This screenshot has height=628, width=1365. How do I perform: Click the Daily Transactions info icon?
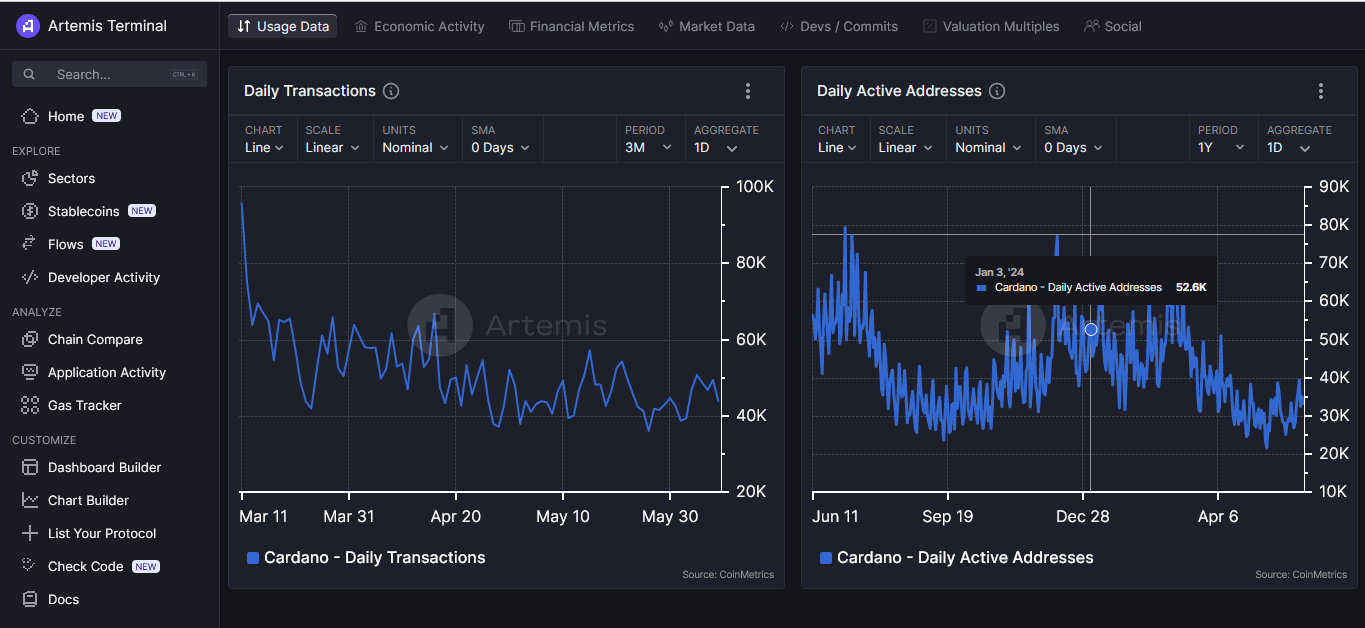click(391, 91)
